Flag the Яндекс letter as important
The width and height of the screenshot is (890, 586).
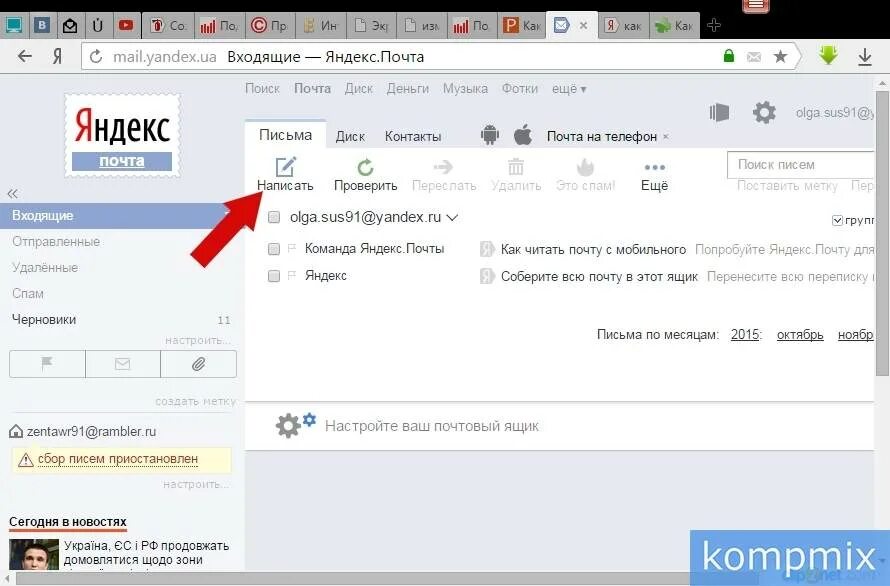[292, 275]
